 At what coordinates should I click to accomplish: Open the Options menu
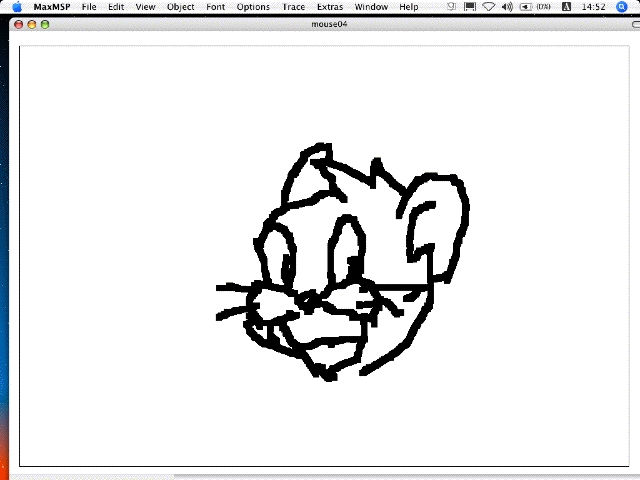pos(253,7)
